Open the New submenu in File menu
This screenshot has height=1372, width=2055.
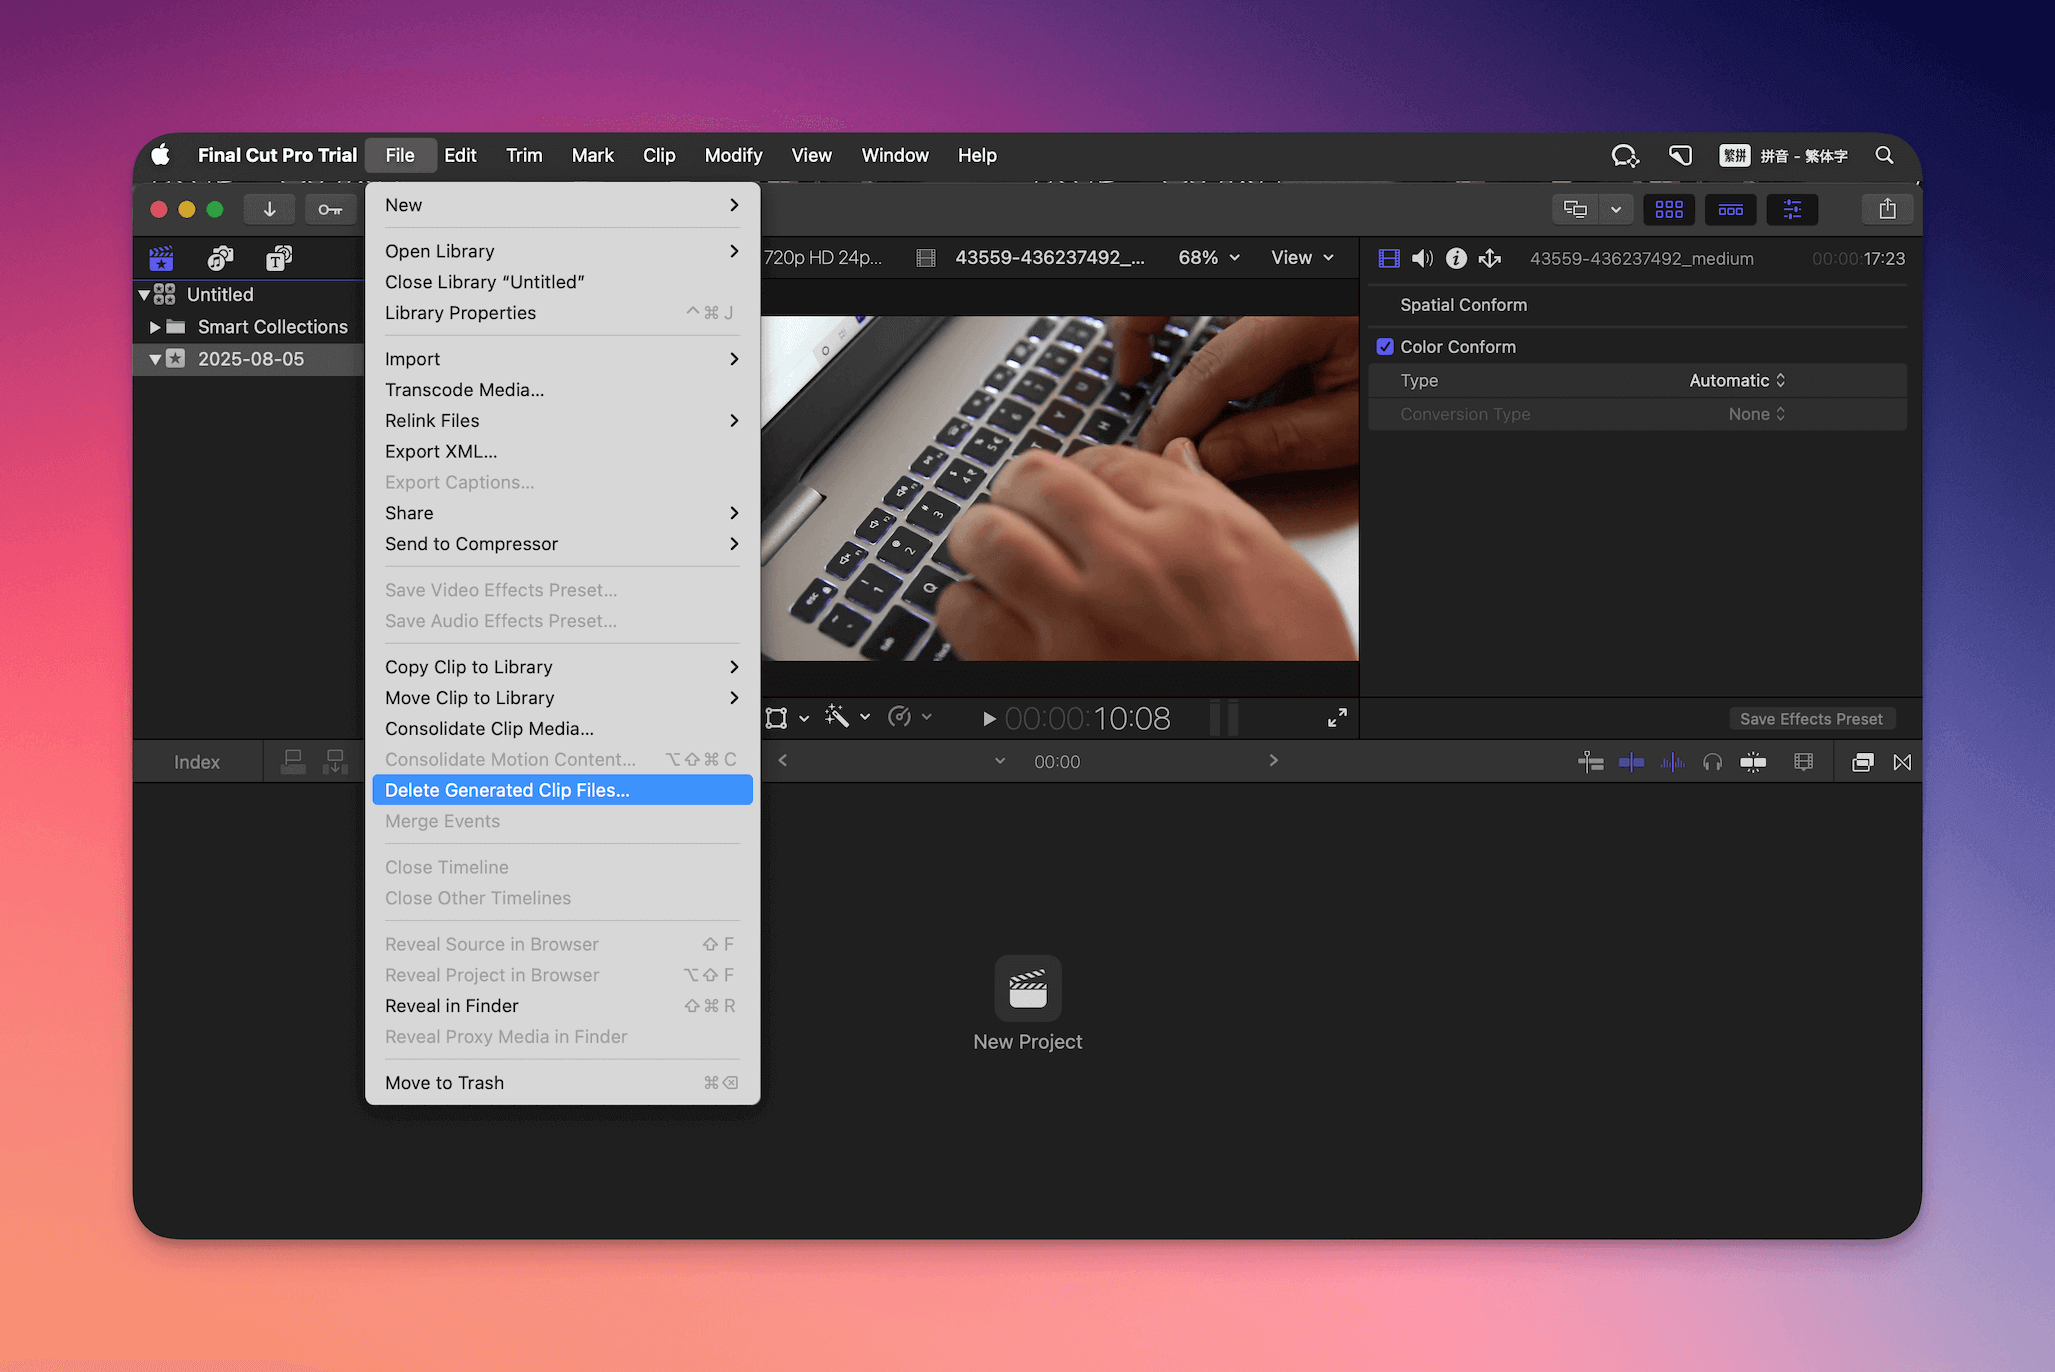pos(562,205)
